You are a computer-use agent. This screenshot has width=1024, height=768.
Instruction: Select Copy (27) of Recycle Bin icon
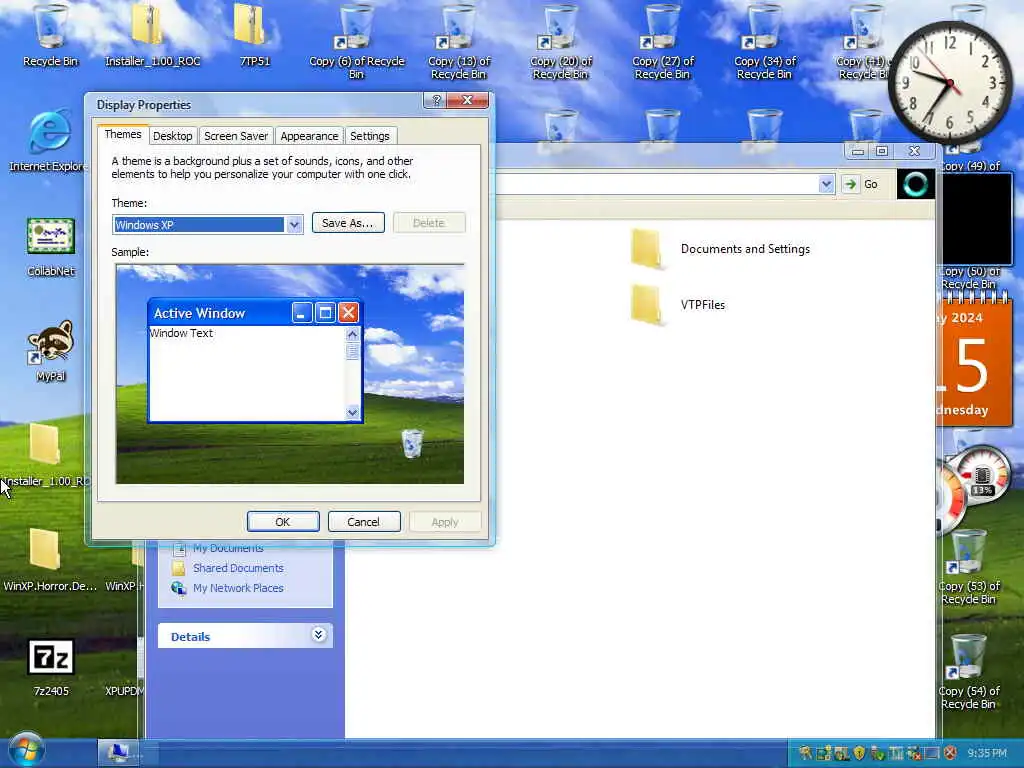[x=662, y=40]
